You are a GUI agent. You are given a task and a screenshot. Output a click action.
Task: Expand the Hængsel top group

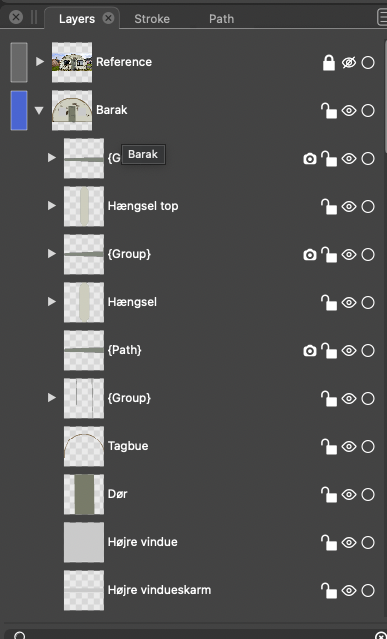pyautogui.click(x=51, y=206)
